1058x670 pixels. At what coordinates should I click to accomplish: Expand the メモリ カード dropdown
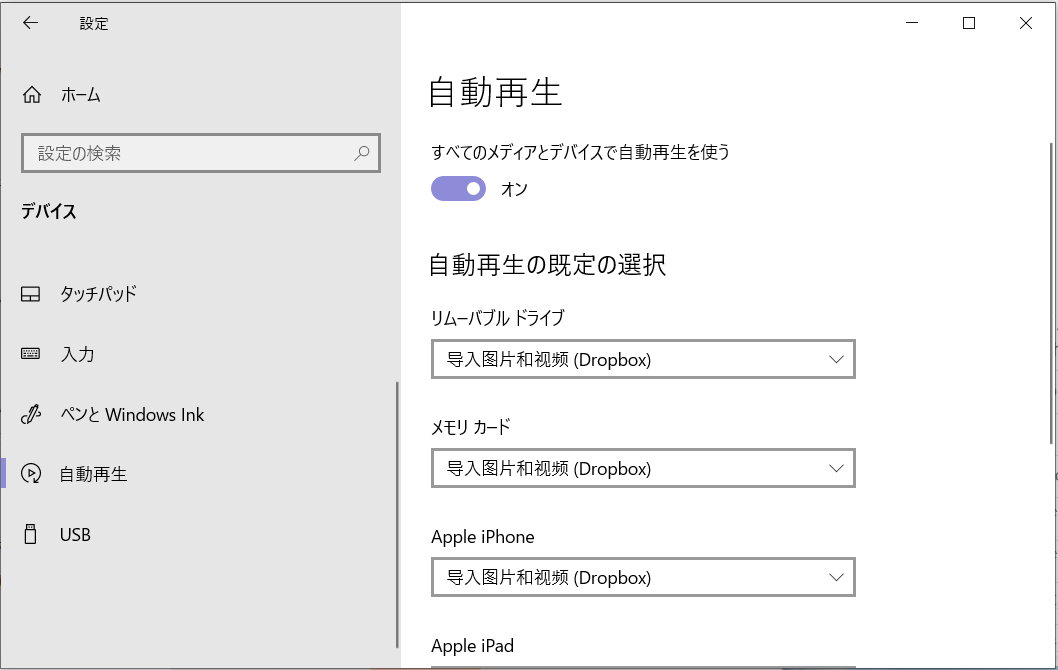(x=643, y=468)
